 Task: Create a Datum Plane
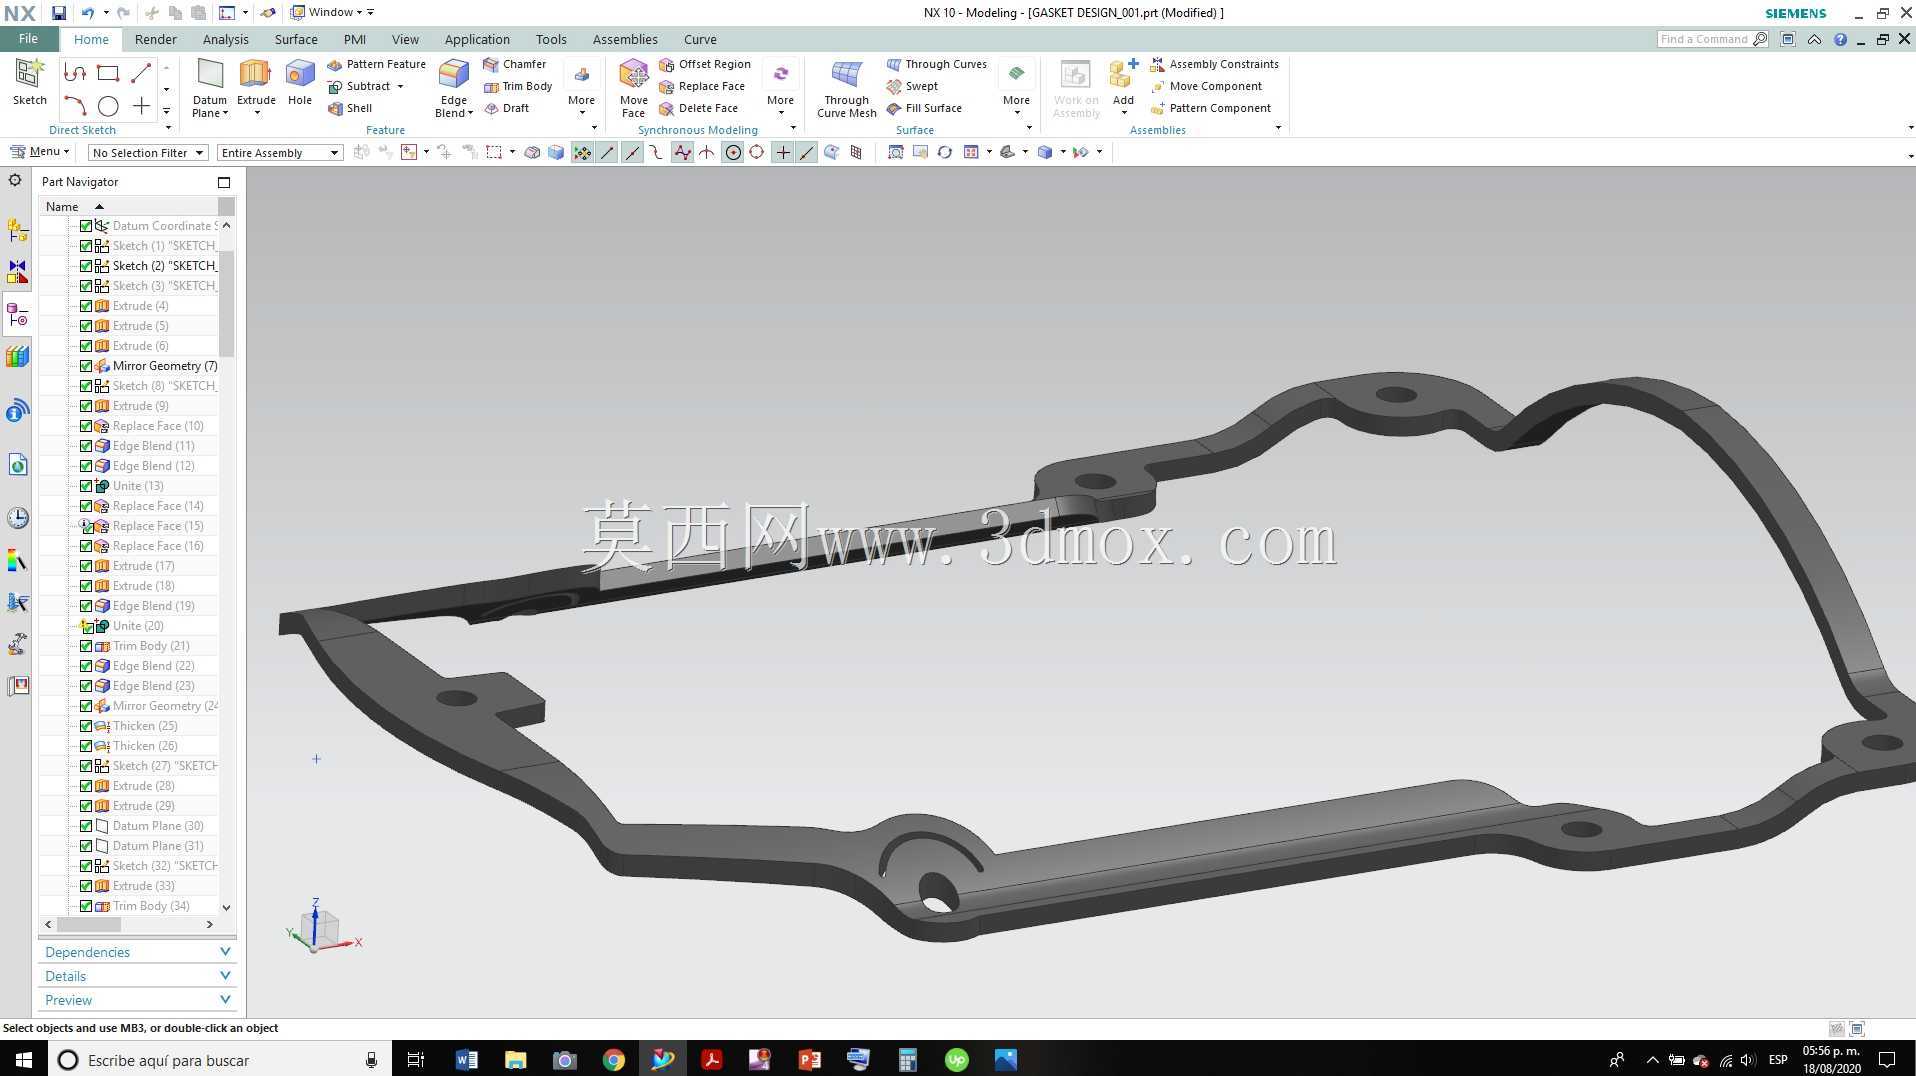(x=210, y=87)
